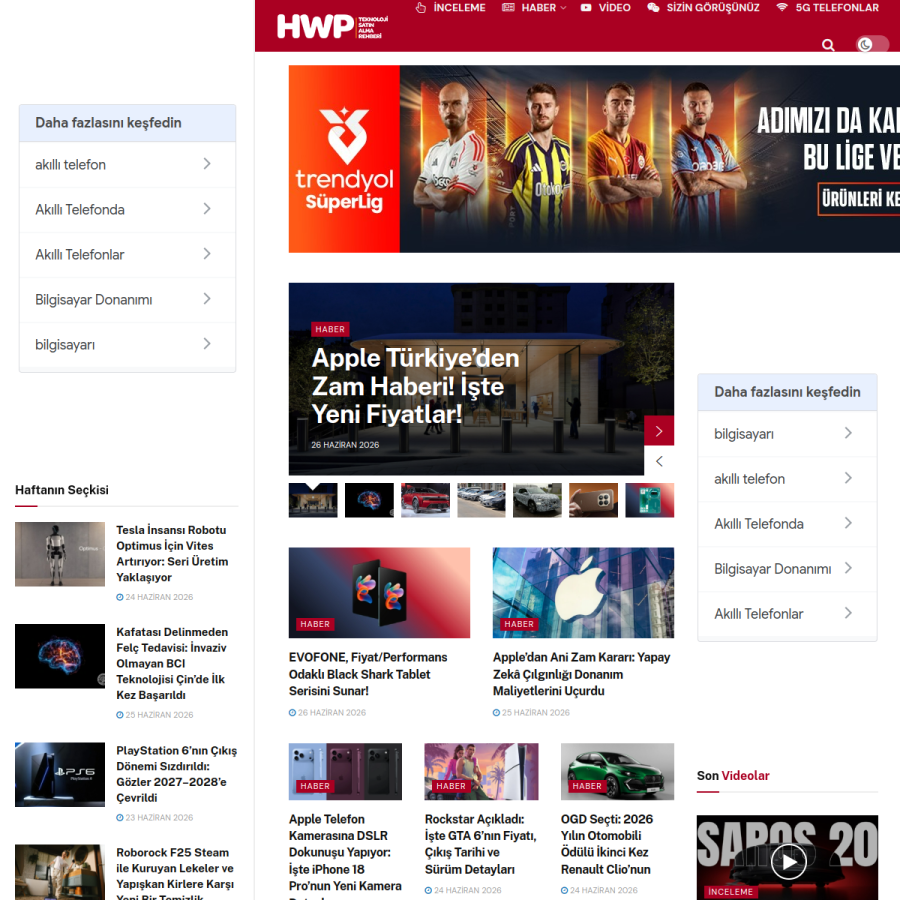This screenshot has height=900, width=900.
Task: Click clock icon beside 24 HAZİRAN Tesla date
Action: (119, 597)
